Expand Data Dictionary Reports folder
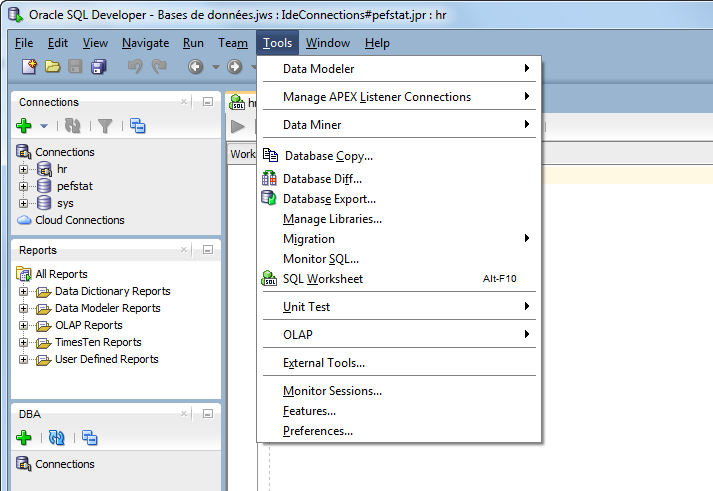 coord(23,291)
